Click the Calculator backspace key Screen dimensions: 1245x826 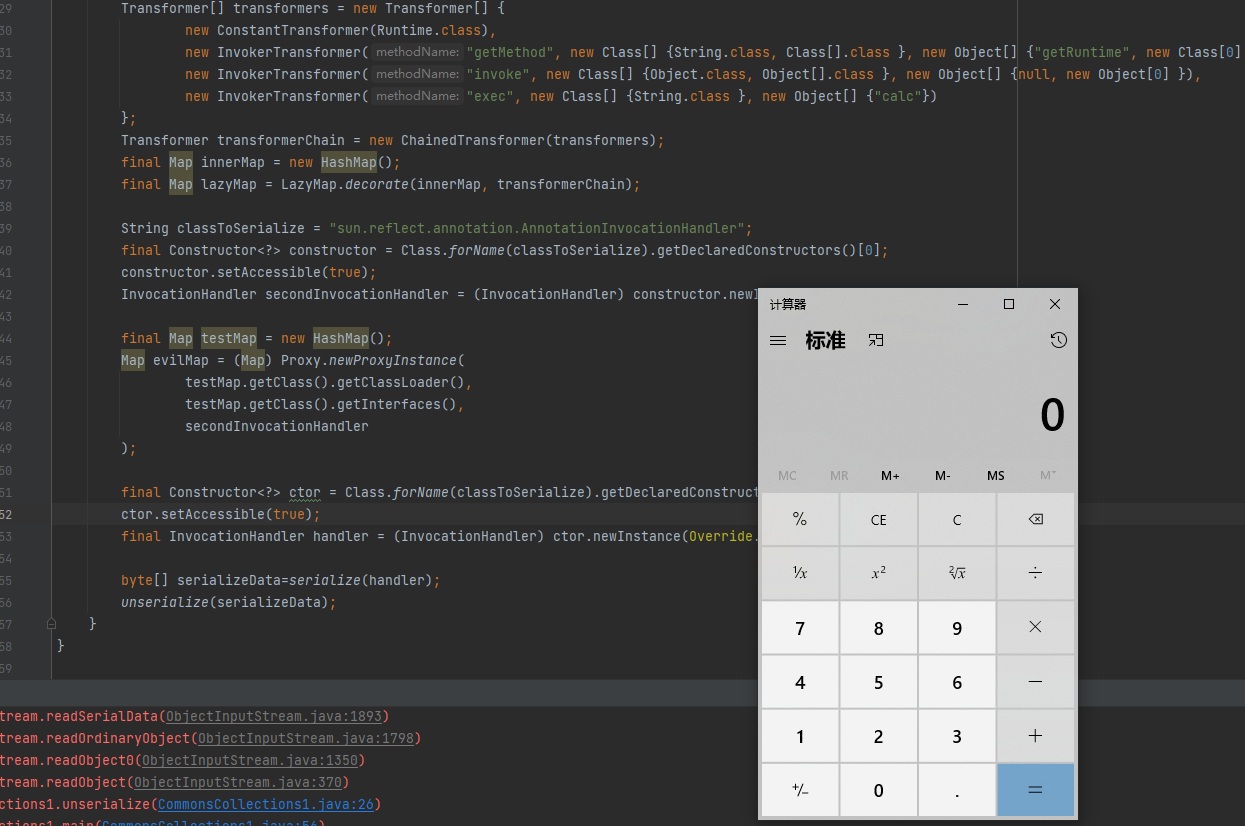pyautogui.click(x=1035, y=519)
